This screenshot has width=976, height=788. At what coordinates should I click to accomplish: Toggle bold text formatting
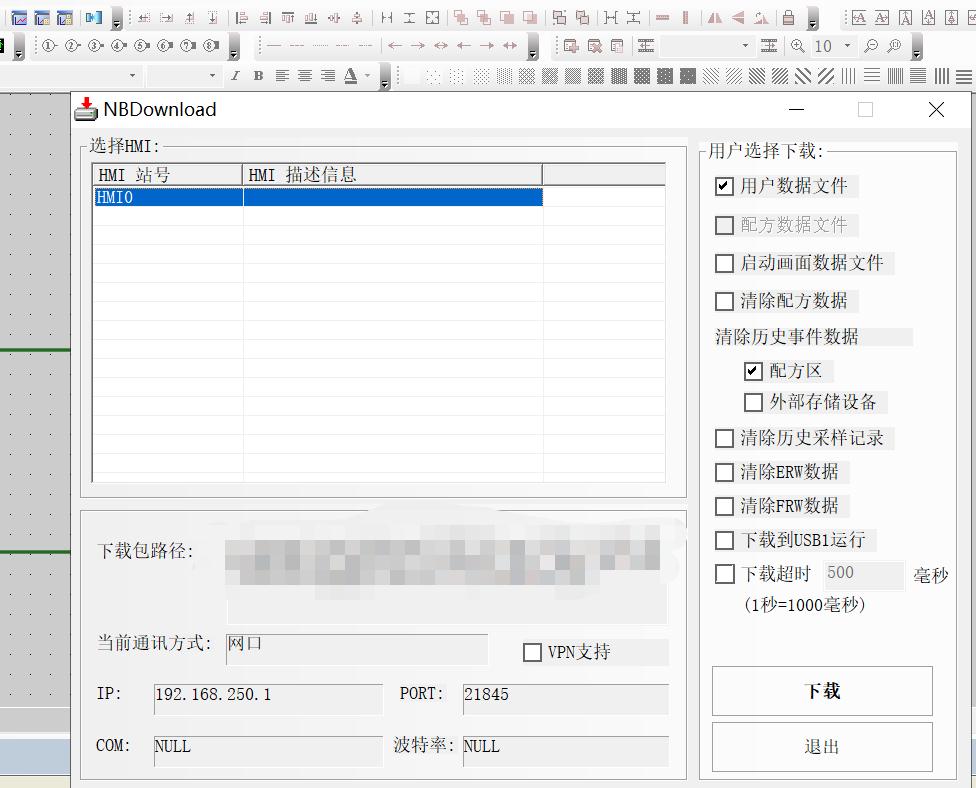pyautogui.click(x=258, y=76)
